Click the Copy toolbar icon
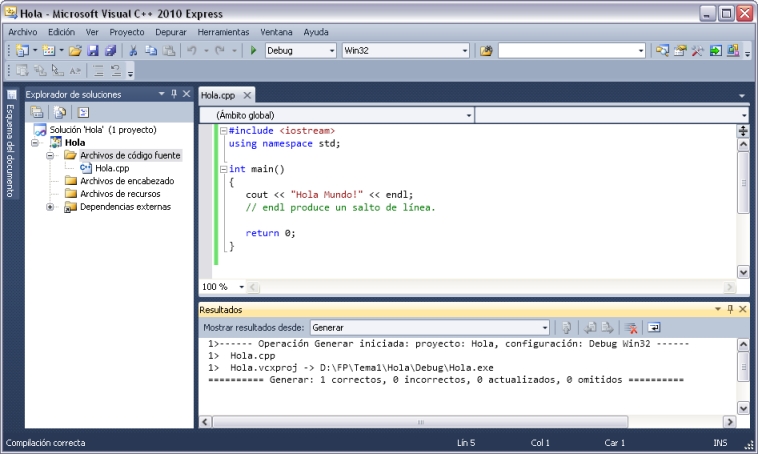The image size is (758, 454). (151, 50)
